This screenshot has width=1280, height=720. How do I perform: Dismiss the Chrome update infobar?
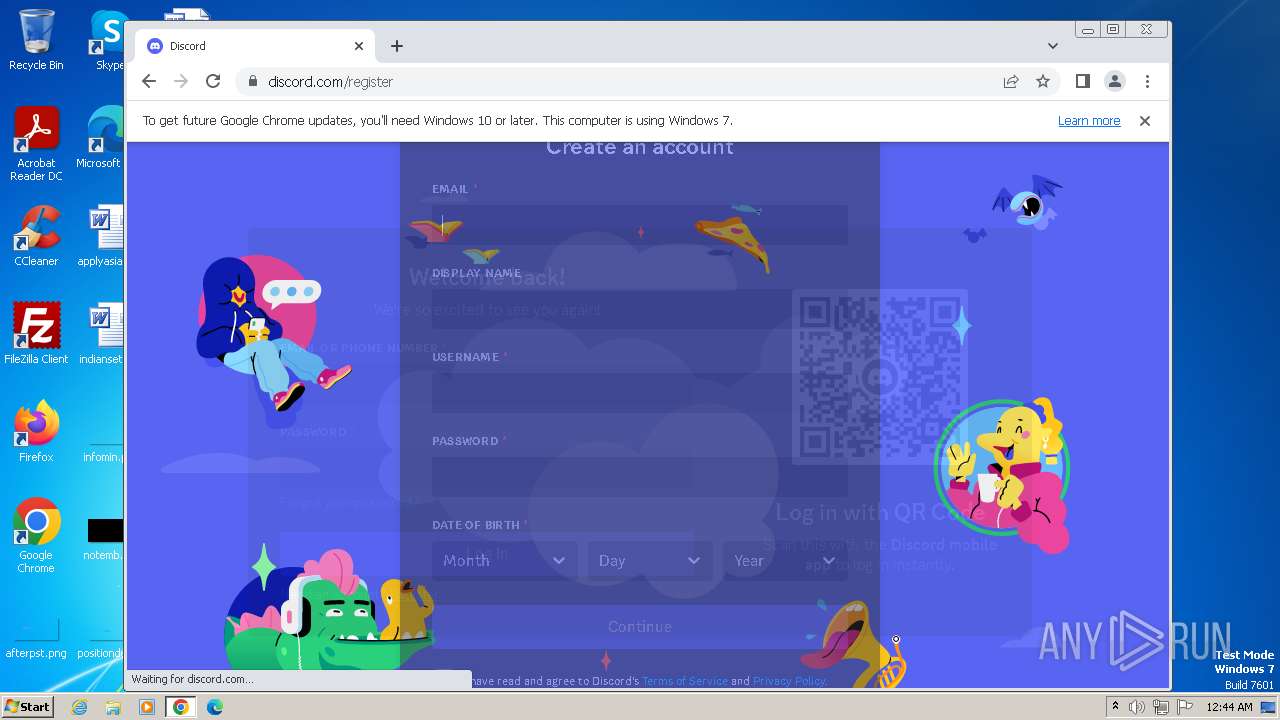tap(1145, 121)
